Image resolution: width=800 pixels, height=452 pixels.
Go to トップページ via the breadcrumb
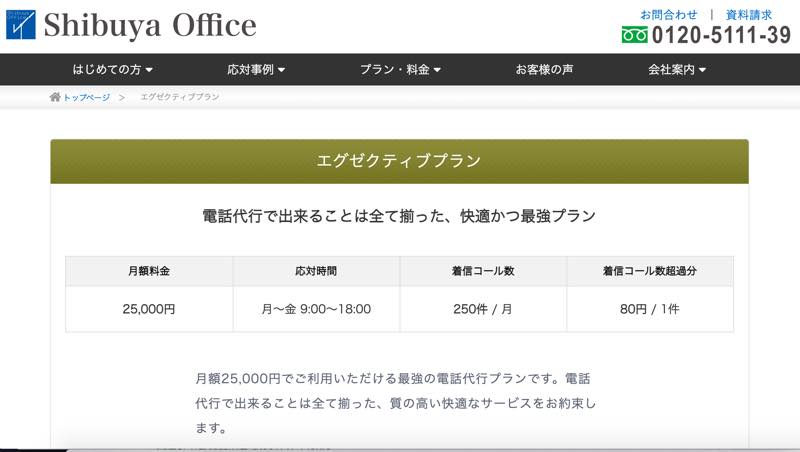pyautogui.click(x=85, y=97)
